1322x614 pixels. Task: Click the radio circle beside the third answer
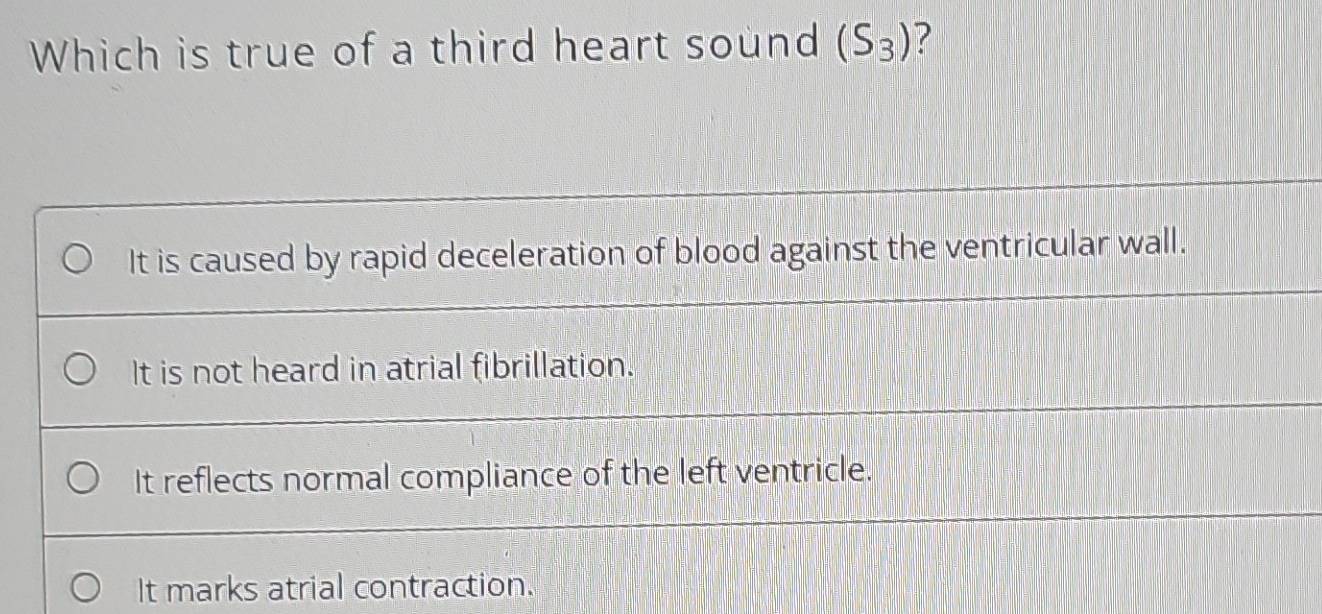coord(80,477)
